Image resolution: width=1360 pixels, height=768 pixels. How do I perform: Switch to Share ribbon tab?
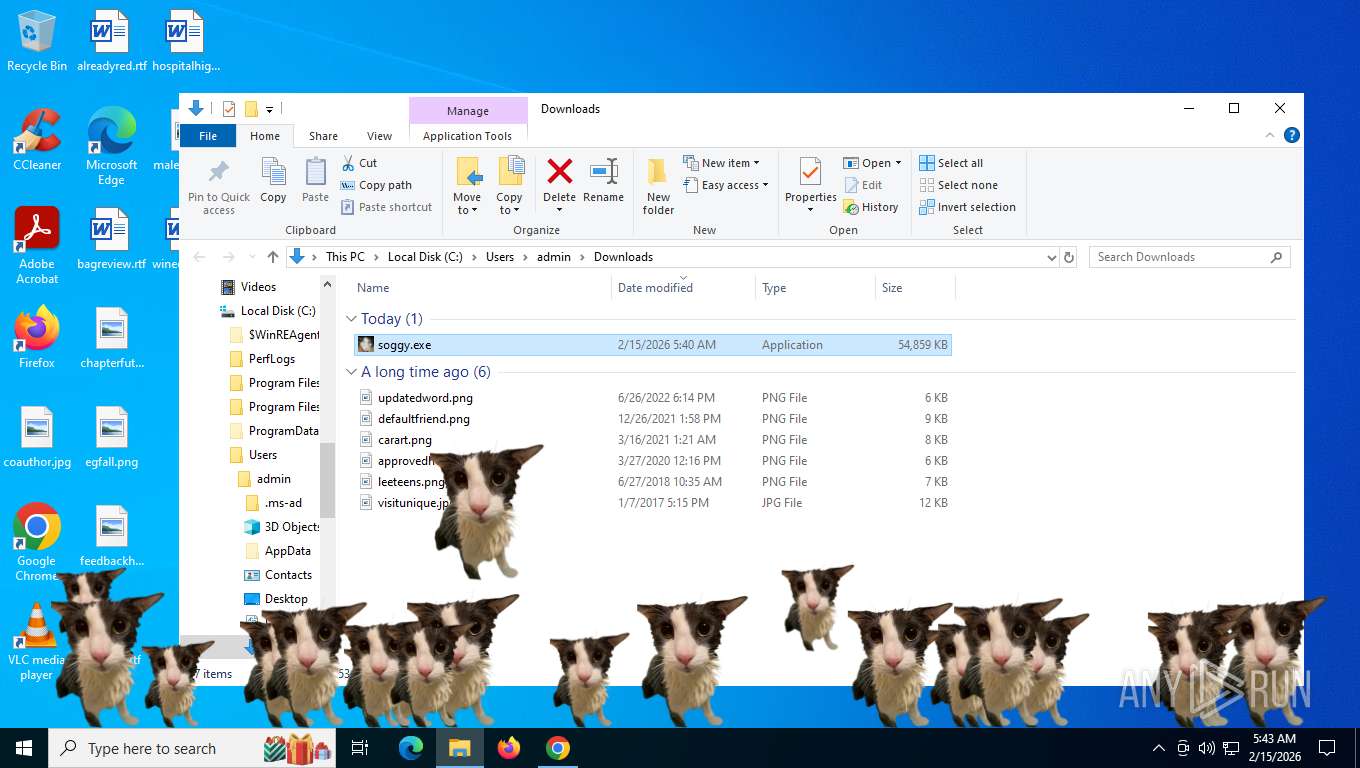[x=323, y=136]
